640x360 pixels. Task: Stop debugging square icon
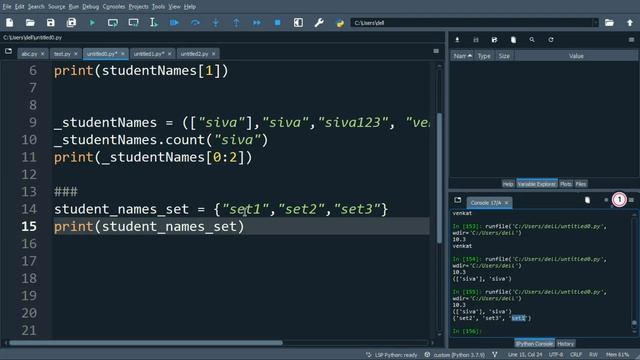278,23
